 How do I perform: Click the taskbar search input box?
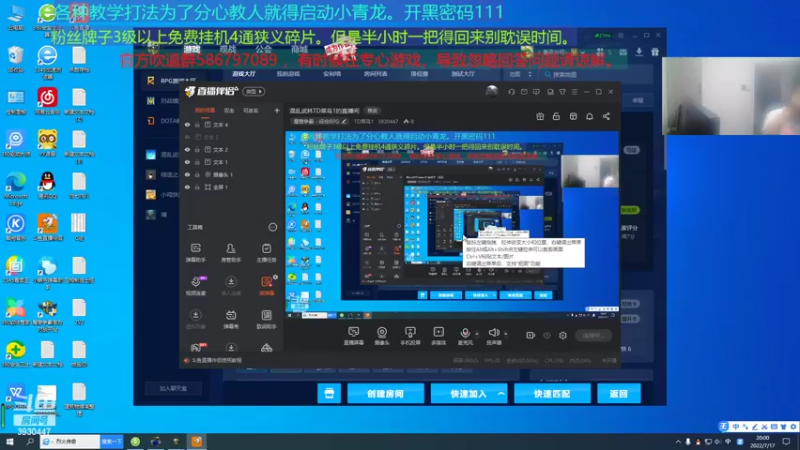tap(69, 441)
